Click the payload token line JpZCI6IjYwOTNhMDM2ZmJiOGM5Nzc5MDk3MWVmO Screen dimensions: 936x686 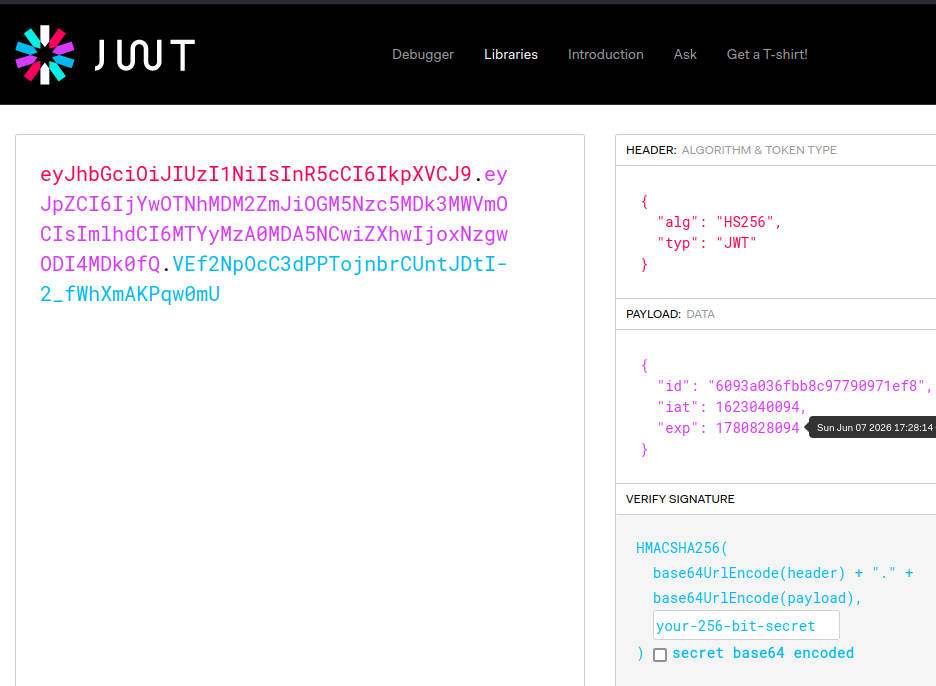(274, 204)
